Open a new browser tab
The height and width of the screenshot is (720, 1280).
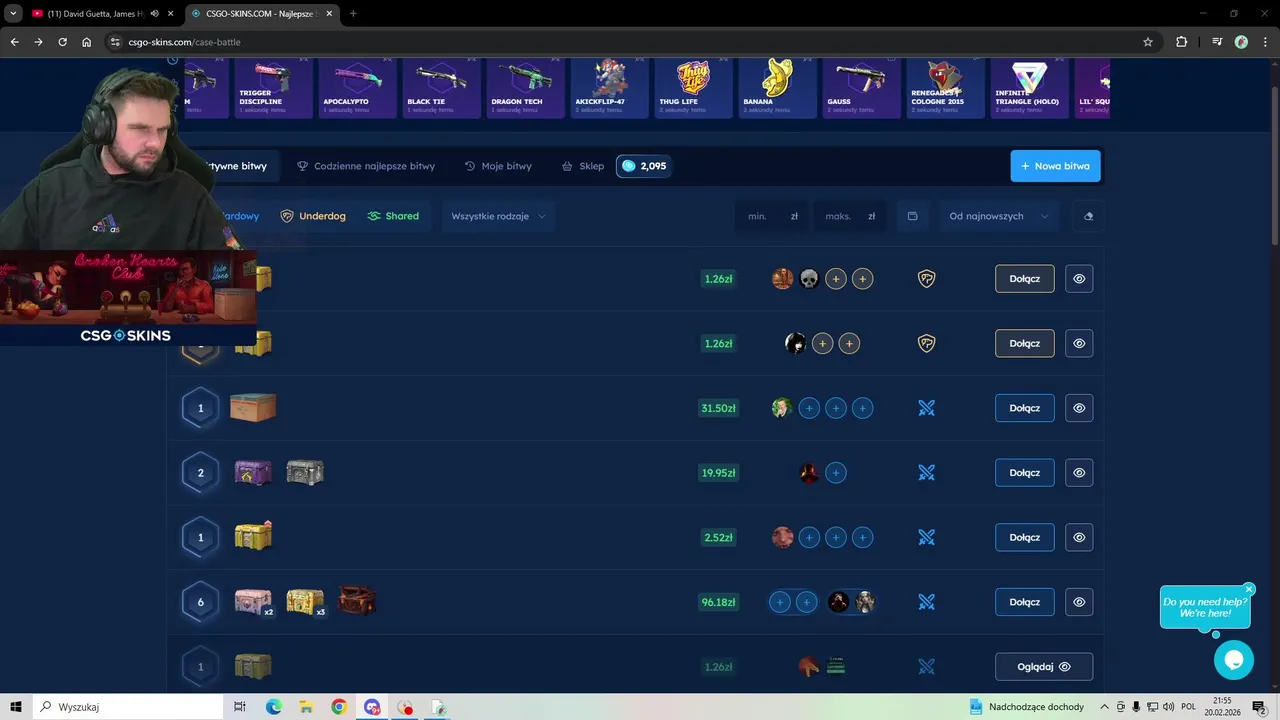click(353, 14)
